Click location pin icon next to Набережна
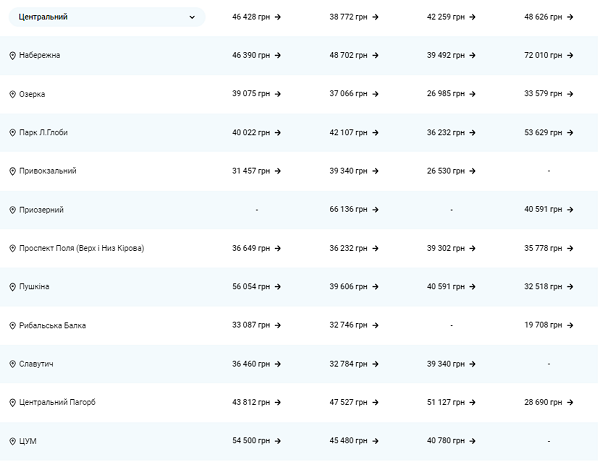This screenshot has height=462, width=600. [12, 55]
